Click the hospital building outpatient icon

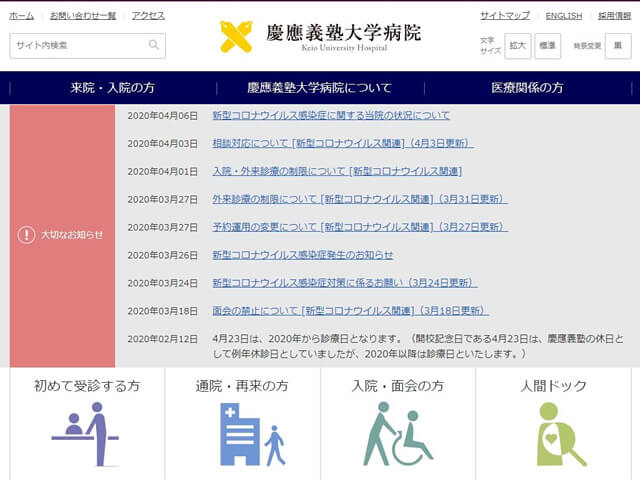click(x=252, y=434)
